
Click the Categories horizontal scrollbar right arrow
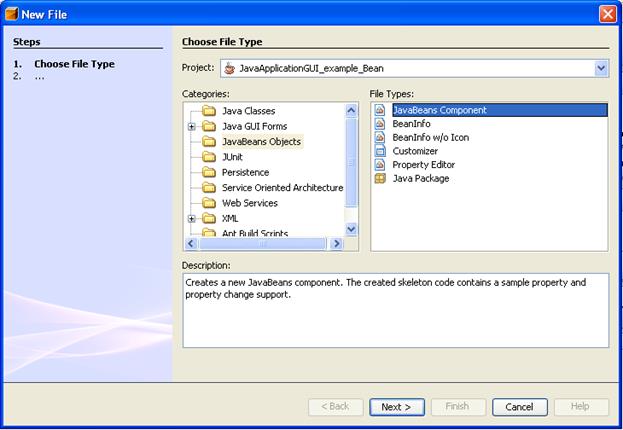pos(336,244)
